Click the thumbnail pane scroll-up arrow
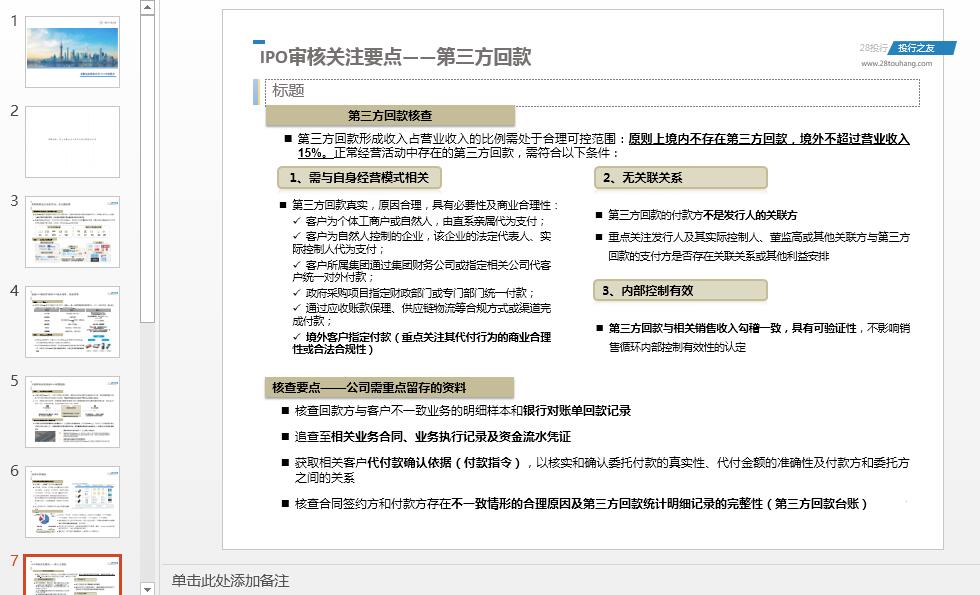The height and width of the screenshot is (595, 980). [x=148, y=8]
